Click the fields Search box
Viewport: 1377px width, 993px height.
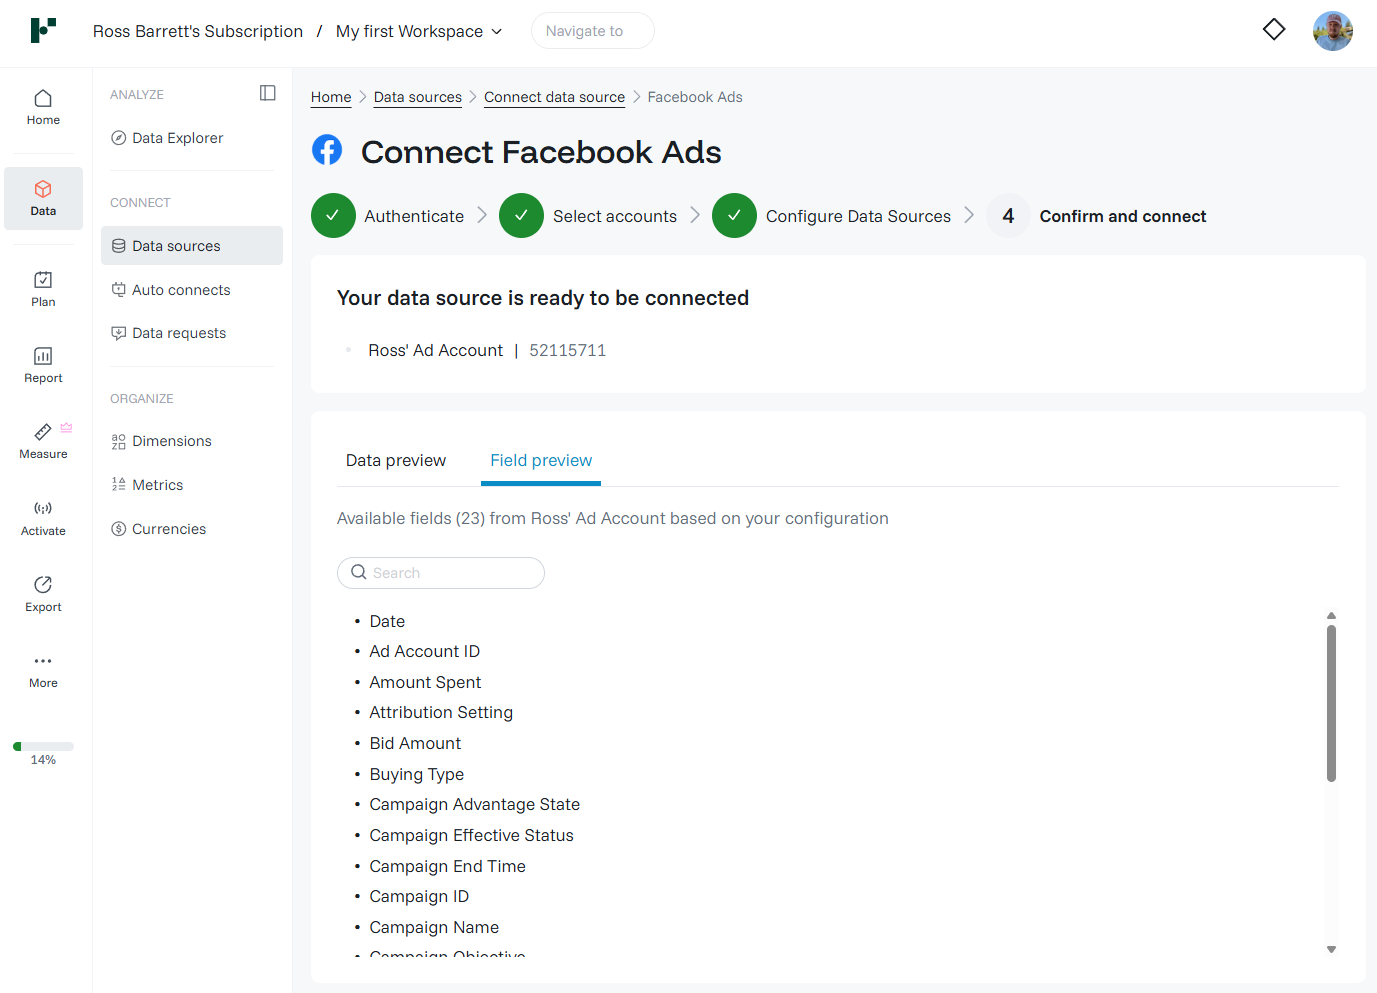(x=441, y=573)
